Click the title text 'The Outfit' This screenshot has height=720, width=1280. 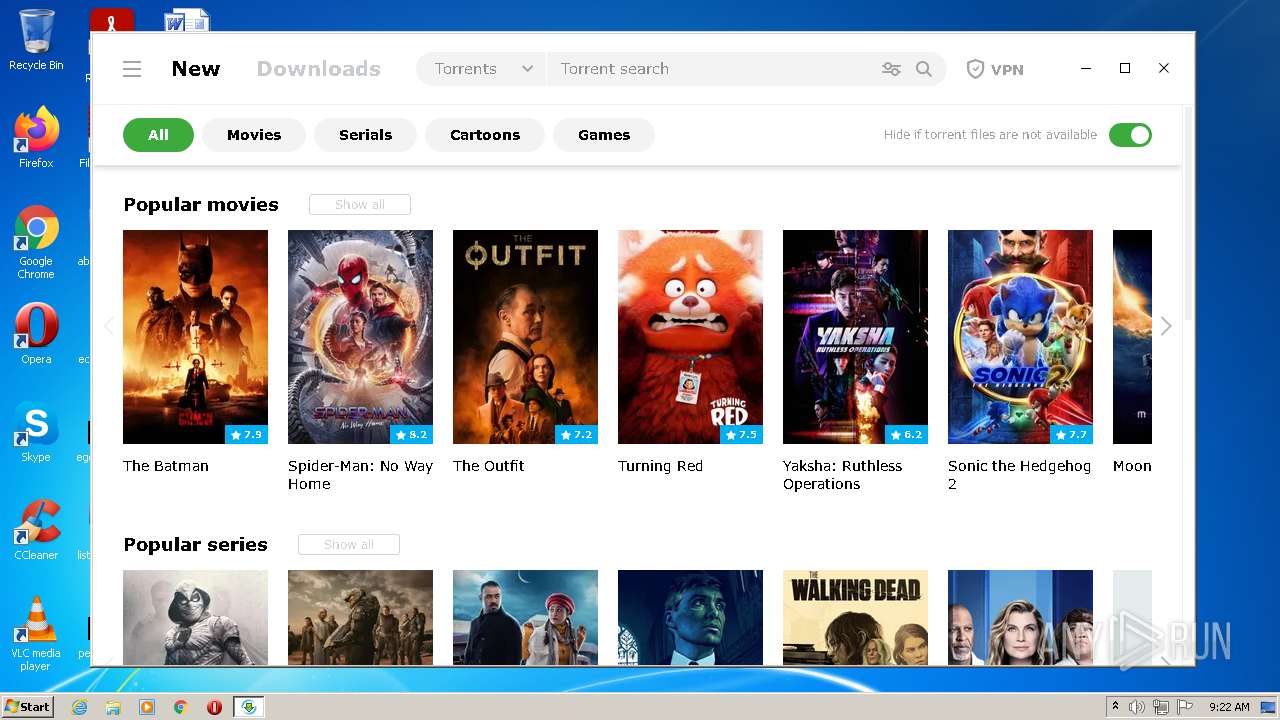pyautogui.click(x=488, y=466)
